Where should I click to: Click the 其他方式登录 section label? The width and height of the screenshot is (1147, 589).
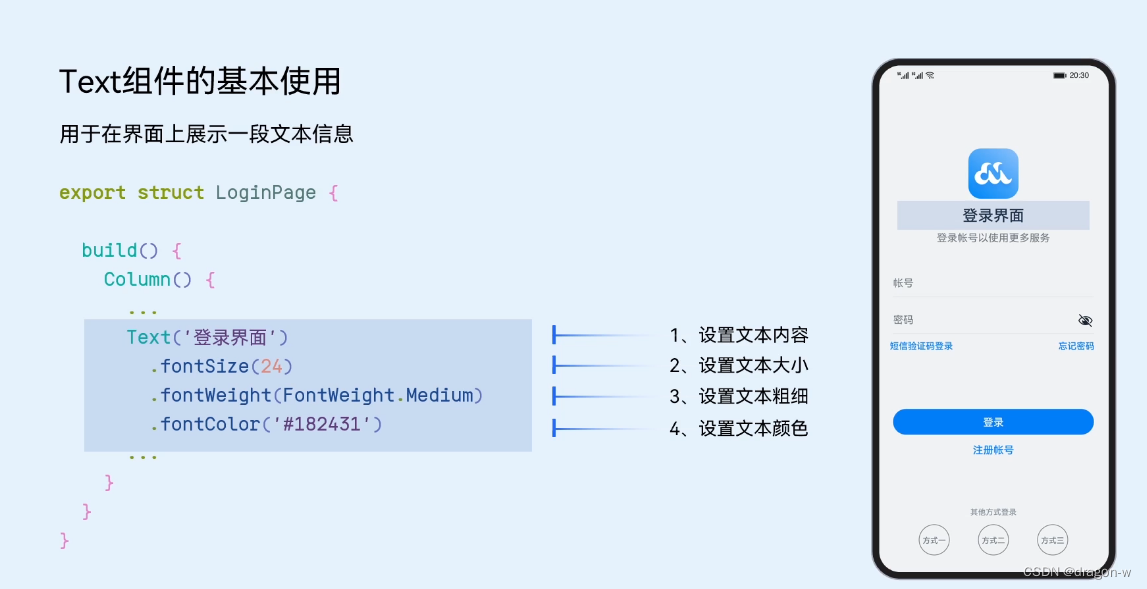click(x=993, y=510)
